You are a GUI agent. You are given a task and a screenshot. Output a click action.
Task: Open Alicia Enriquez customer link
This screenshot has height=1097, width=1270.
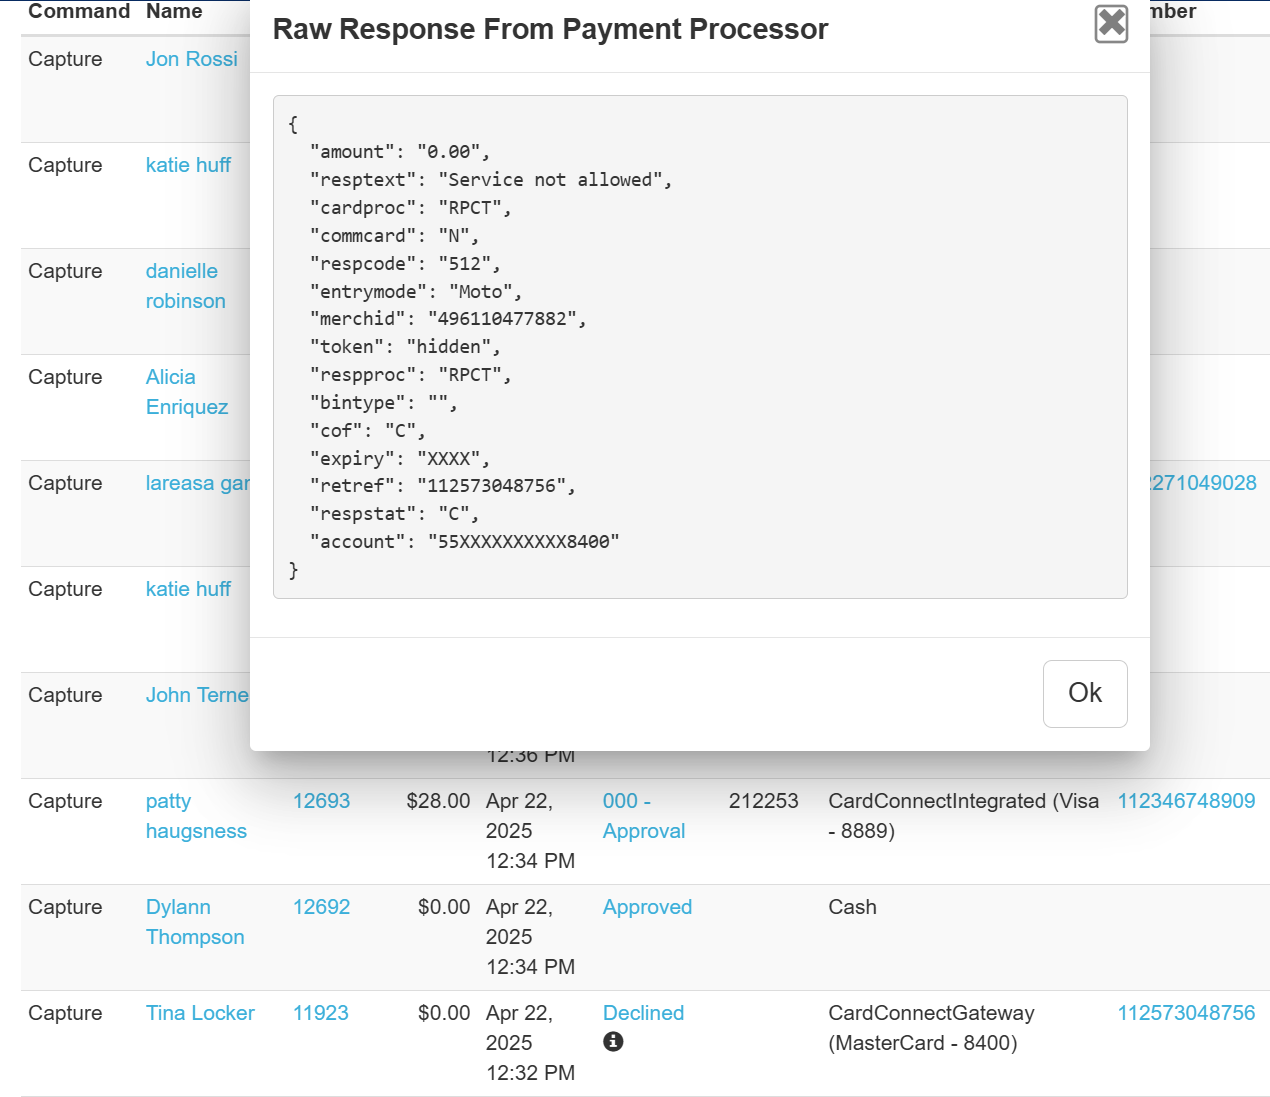pyautogui.click(x=187, y=392)
